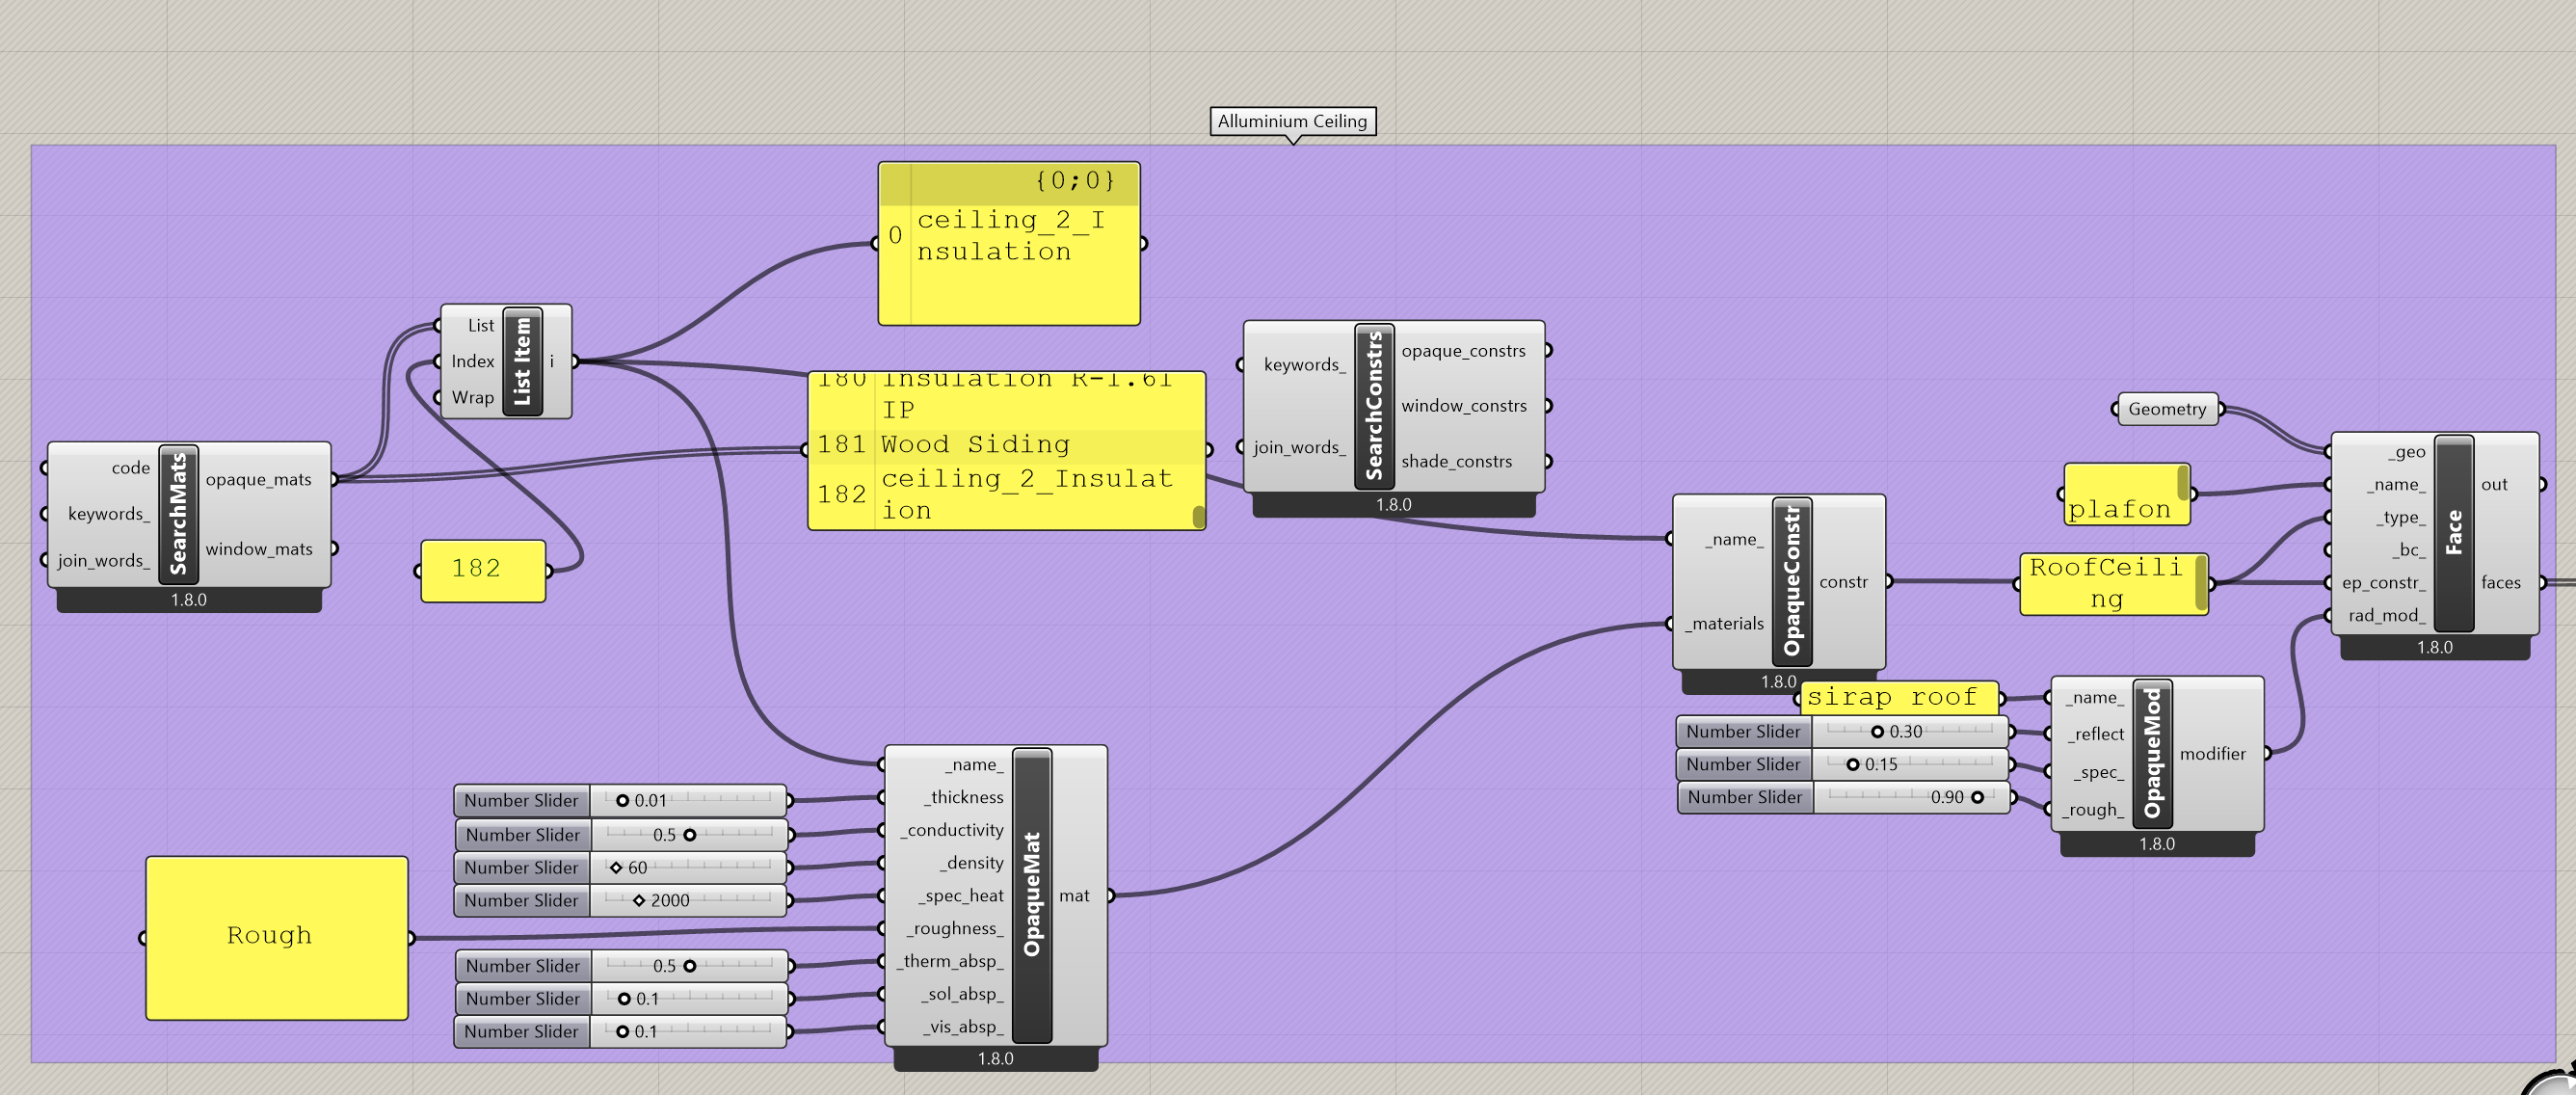Select the sirap roof text panel
Image resolution: width=2576 pixels, height=1095 pixels.
click(1899, 697)
